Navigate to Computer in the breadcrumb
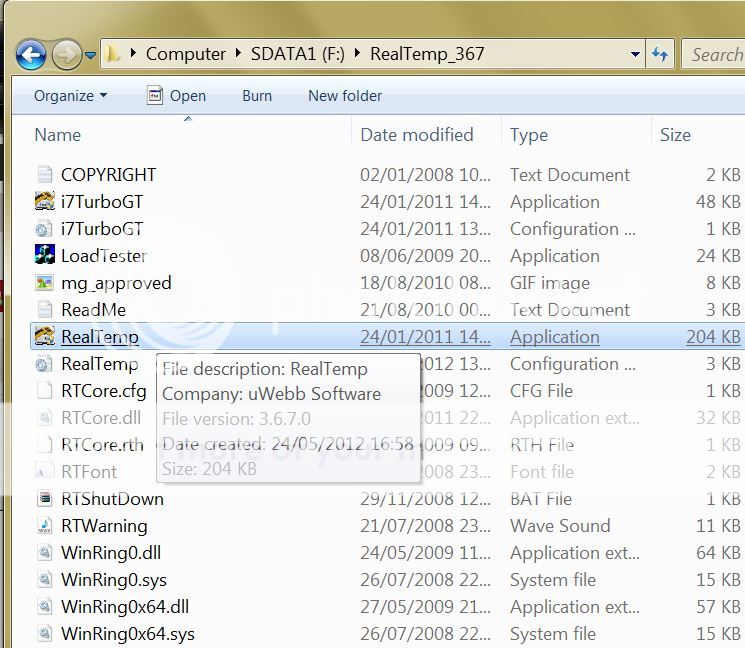The height and width of the screenshot is (648, 745). pos(185,54)
